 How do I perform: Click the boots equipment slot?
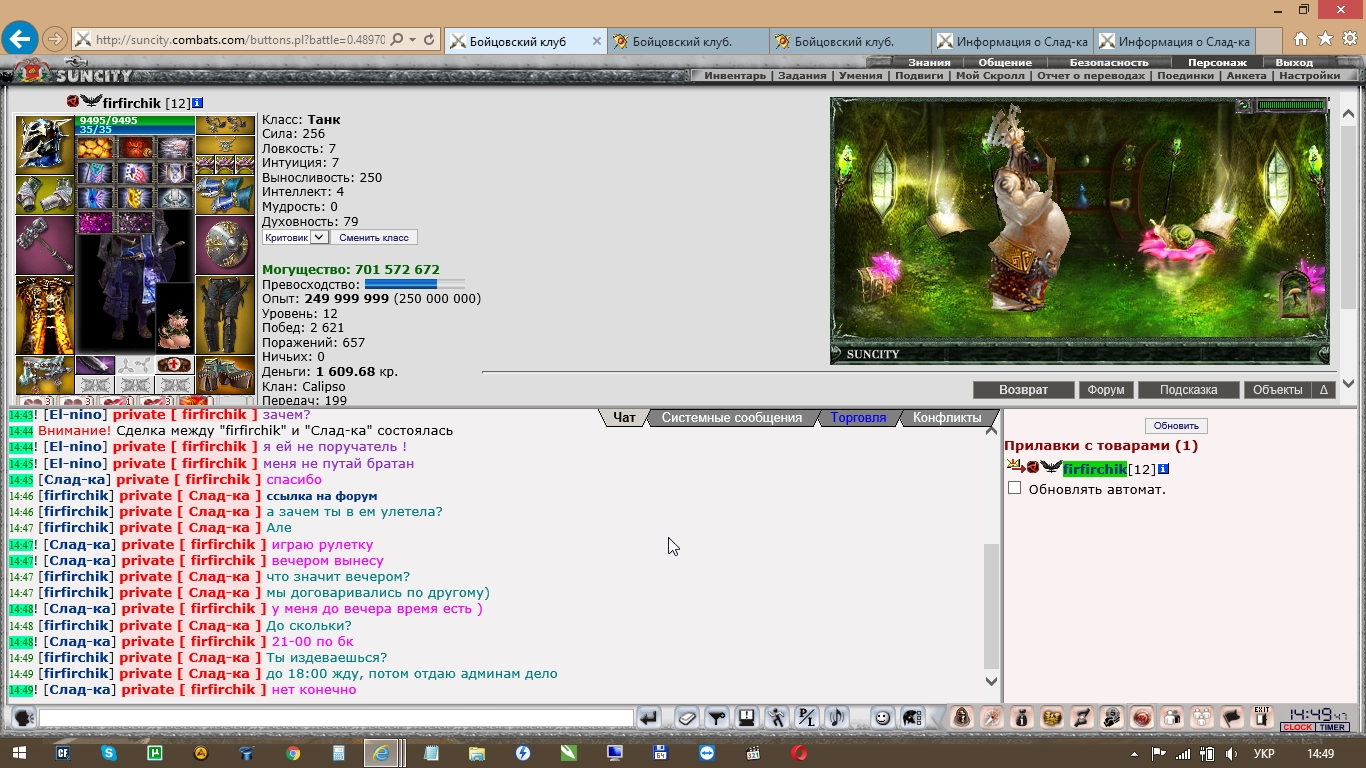[x=224, y=375]
